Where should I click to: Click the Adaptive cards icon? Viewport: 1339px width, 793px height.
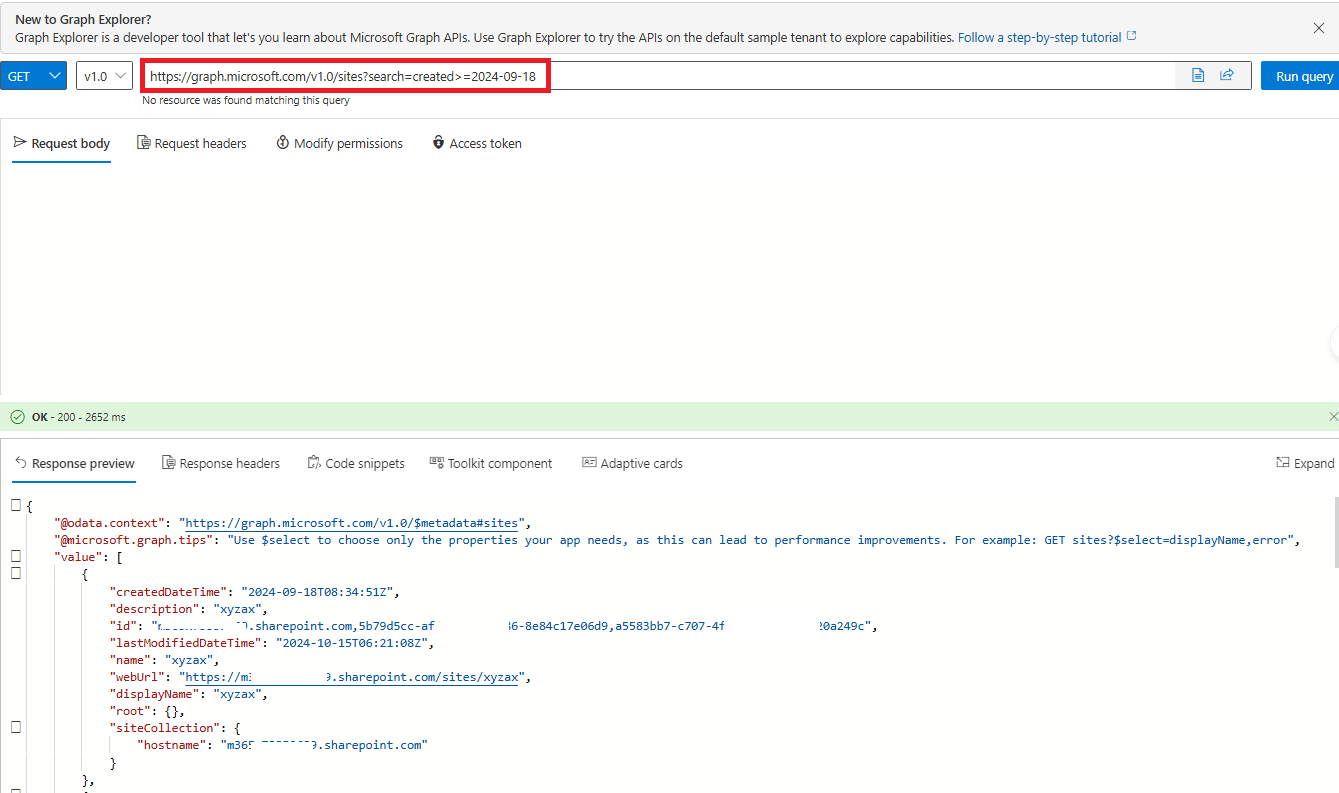coord(589,462)
